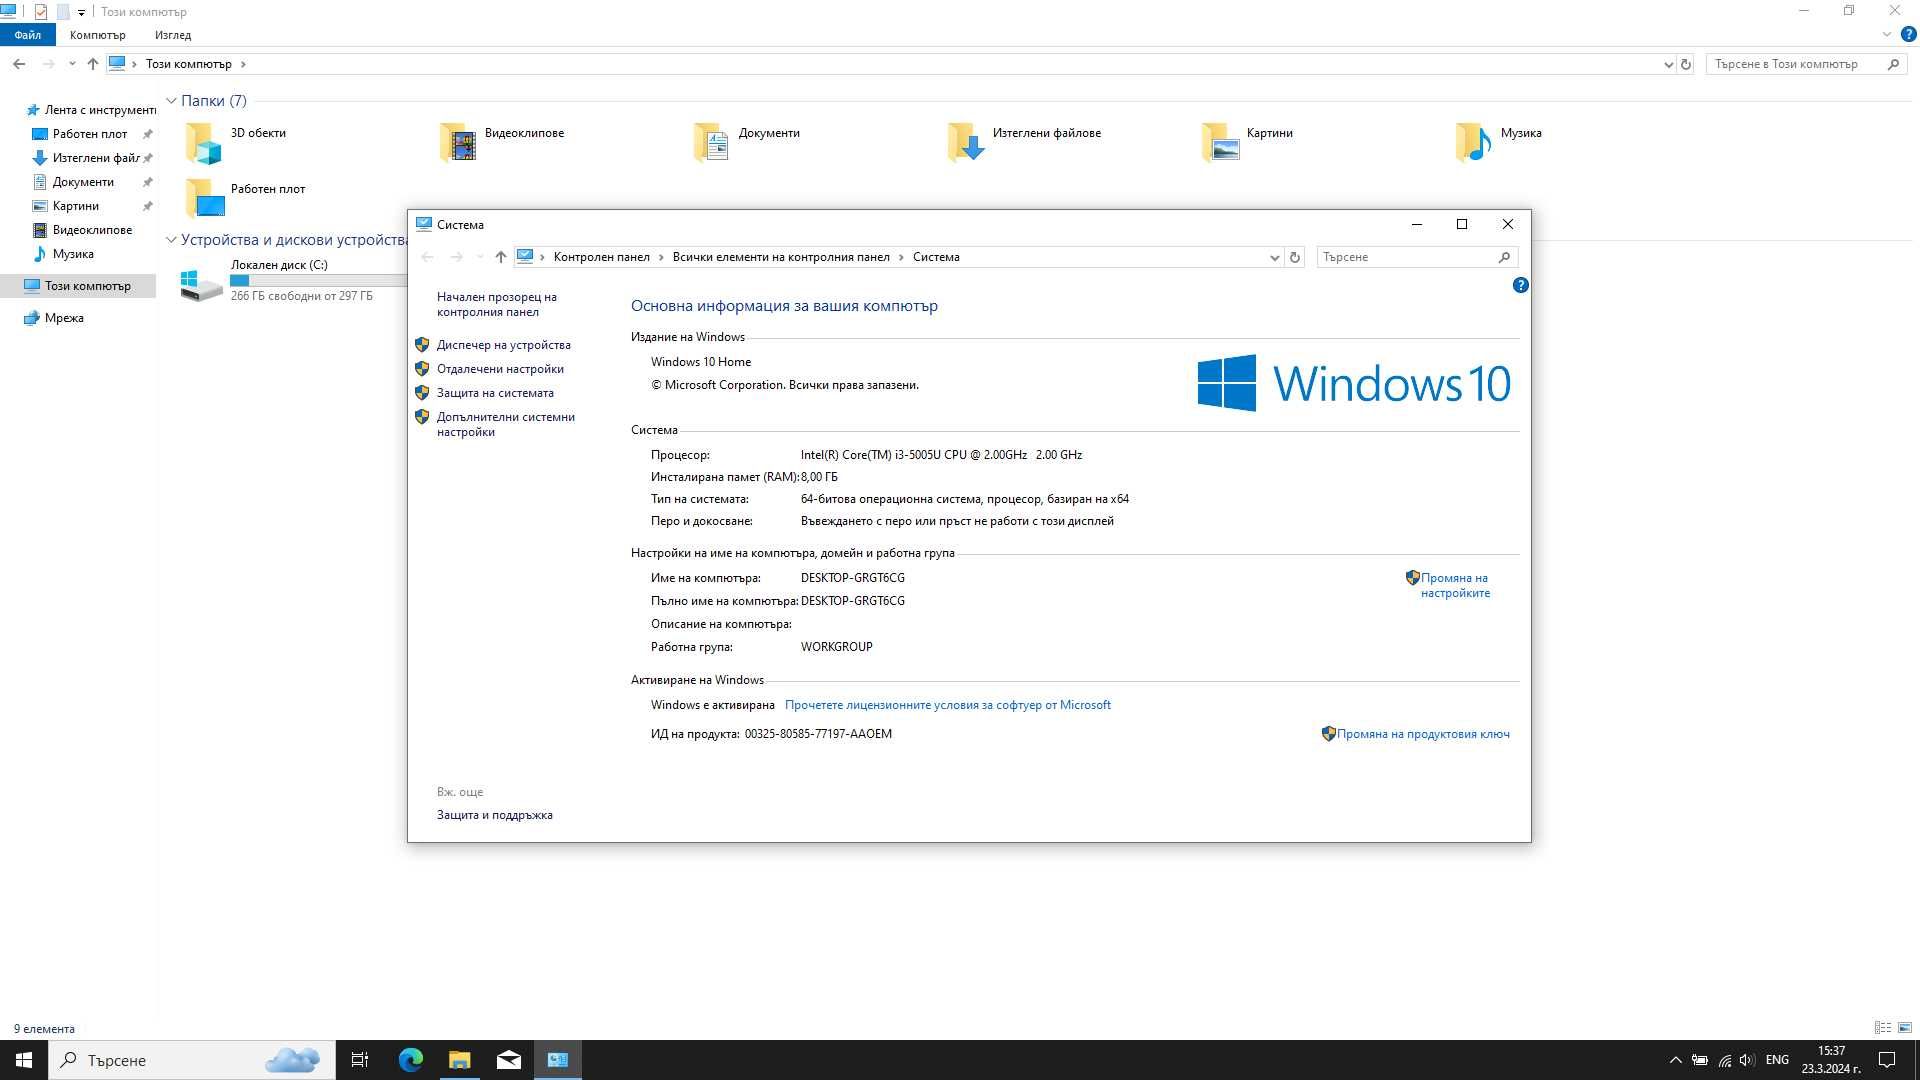Click the taskbar Търсене search box
The image size is (1920, 1080).
[192, 1060]
